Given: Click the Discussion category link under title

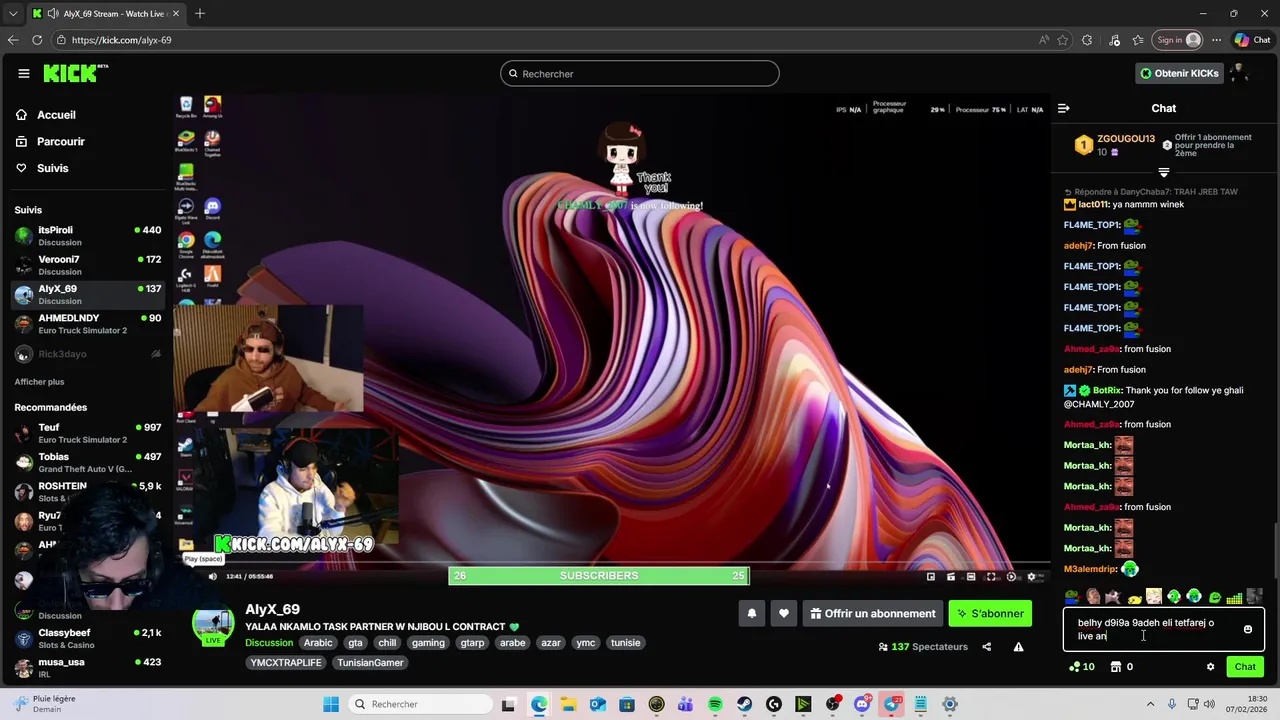Looking at the screenshot, I should point(269,643).
